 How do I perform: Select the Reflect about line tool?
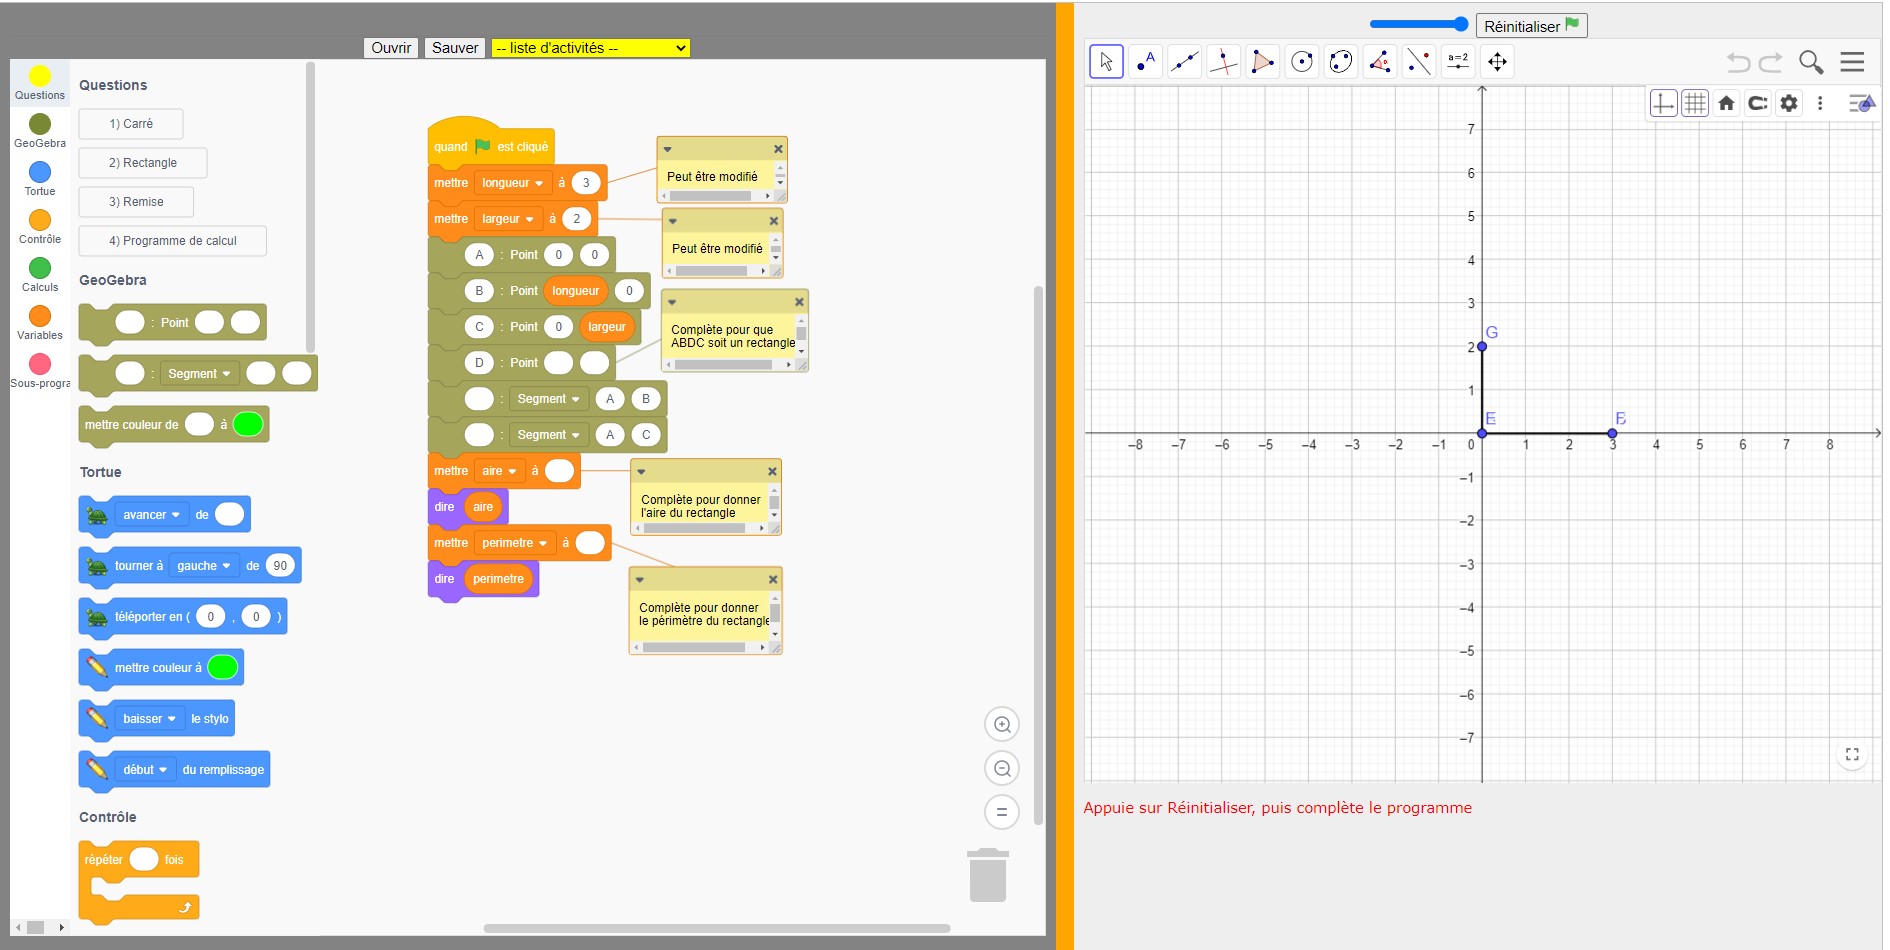[x=1419, y=62]
